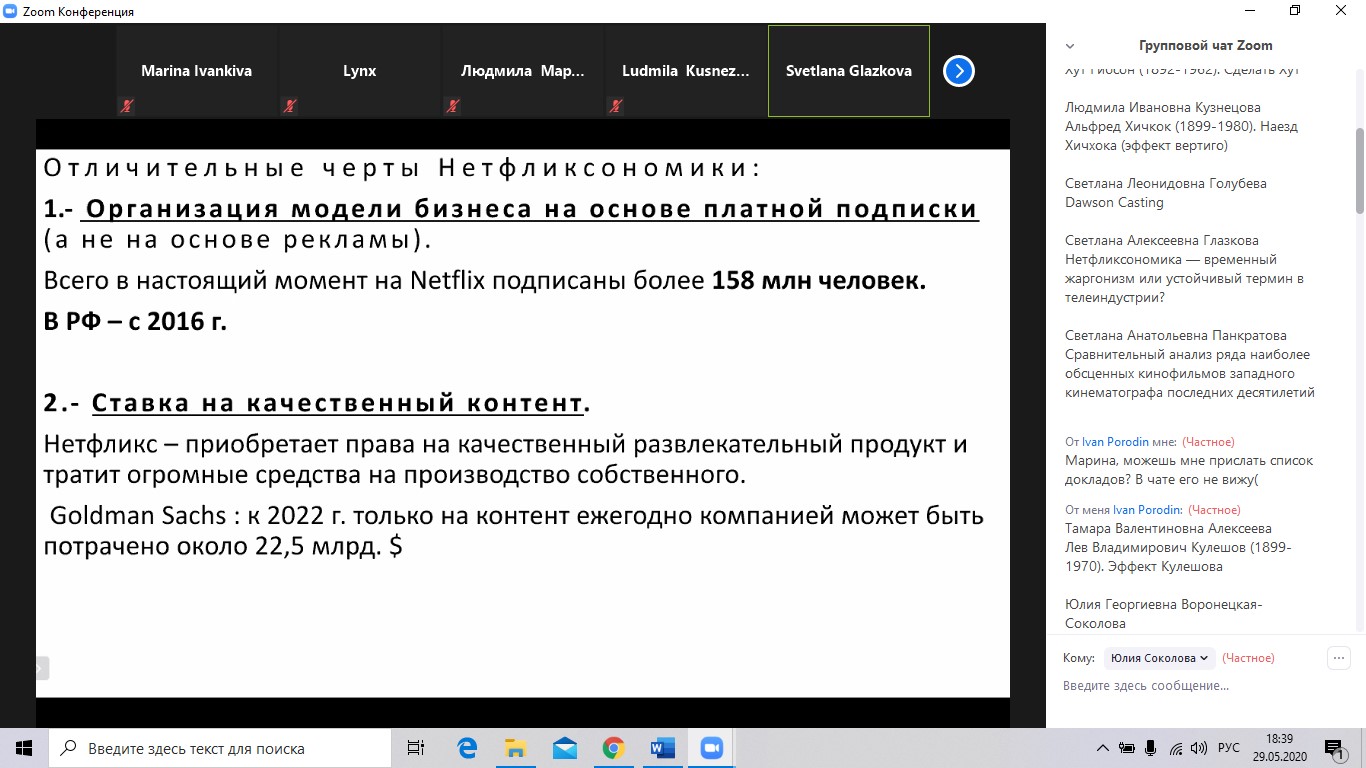Image resolution: width=1366 pixels, height=768 pixels.
Task: Click the 'Групповой чат Zoom' panel title
Action: pyautogui.click(x=1206, y=46)
